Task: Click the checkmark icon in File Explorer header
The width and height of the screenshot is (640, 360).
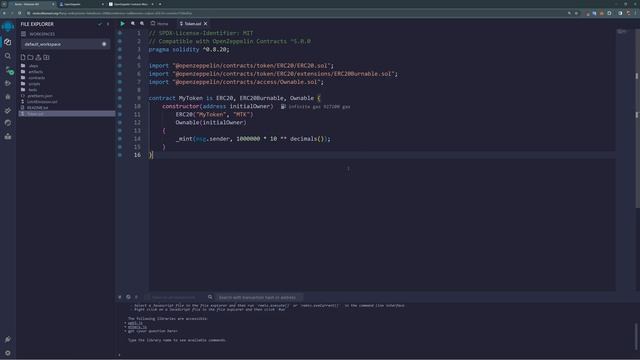Action: (100, 24)
